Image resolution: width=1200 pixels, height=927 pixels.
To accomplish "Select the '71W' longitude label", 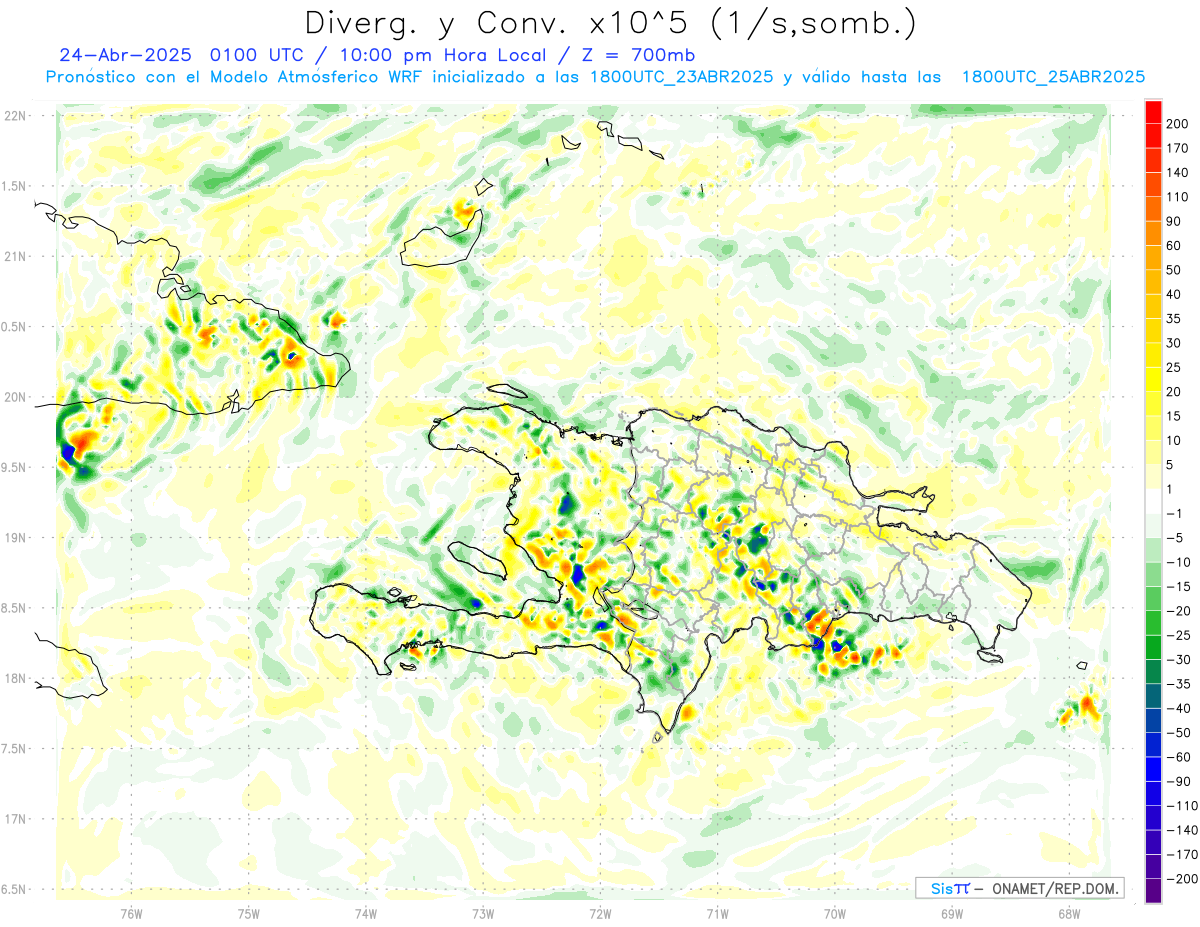I will pos(717,913).
